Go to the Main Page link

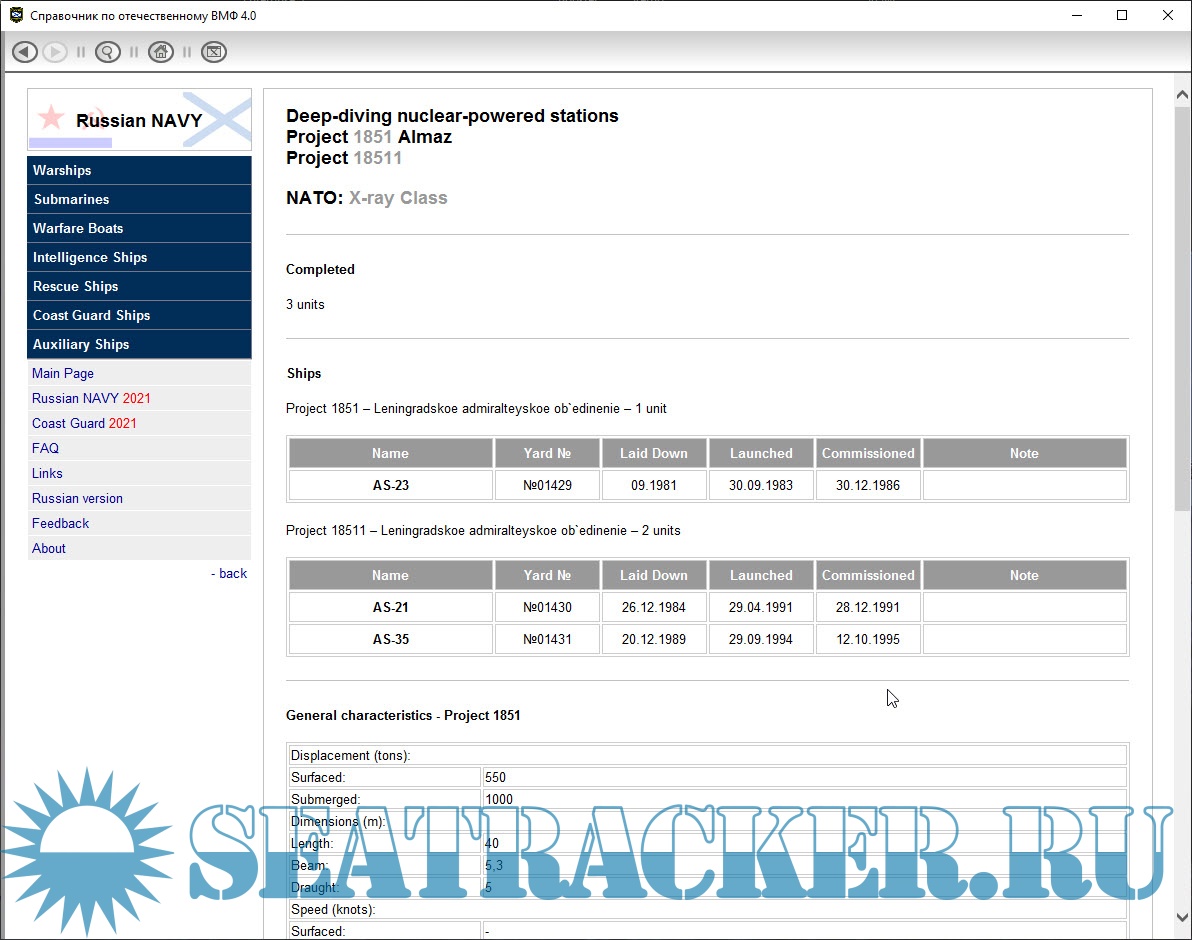point(63,373)
